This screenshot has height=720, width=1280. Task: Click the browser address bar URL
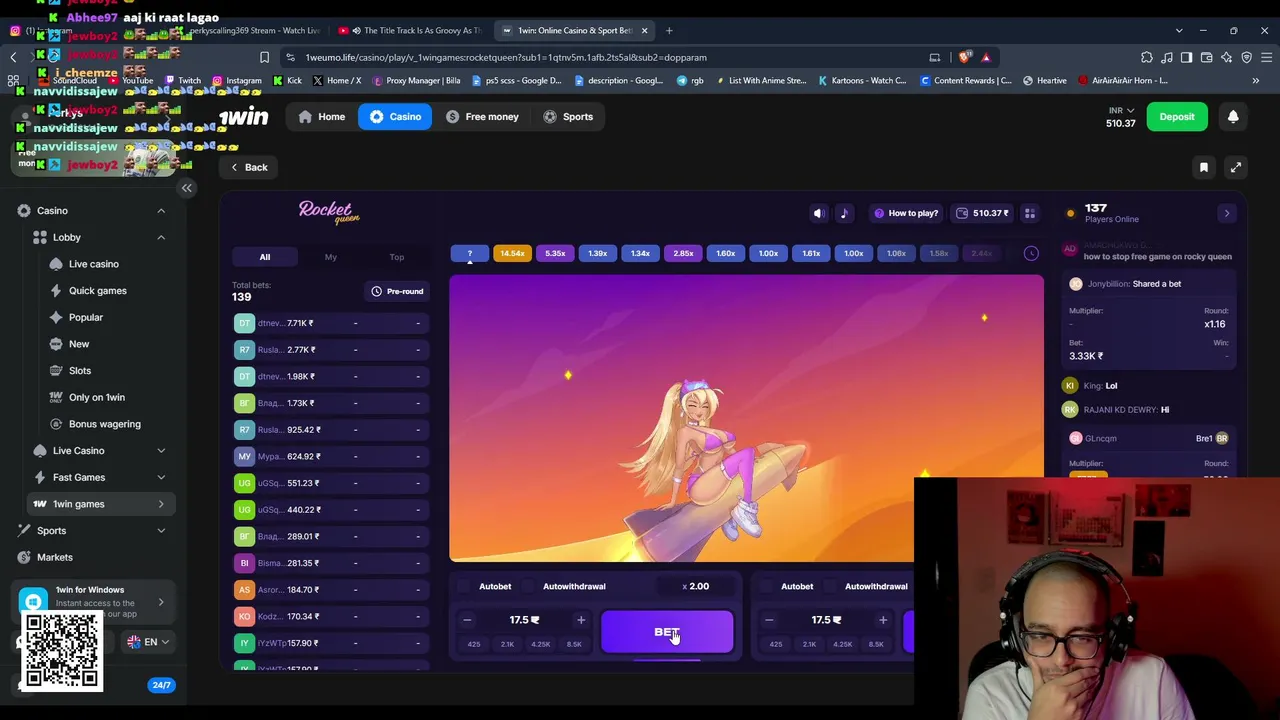coord(506,57)
